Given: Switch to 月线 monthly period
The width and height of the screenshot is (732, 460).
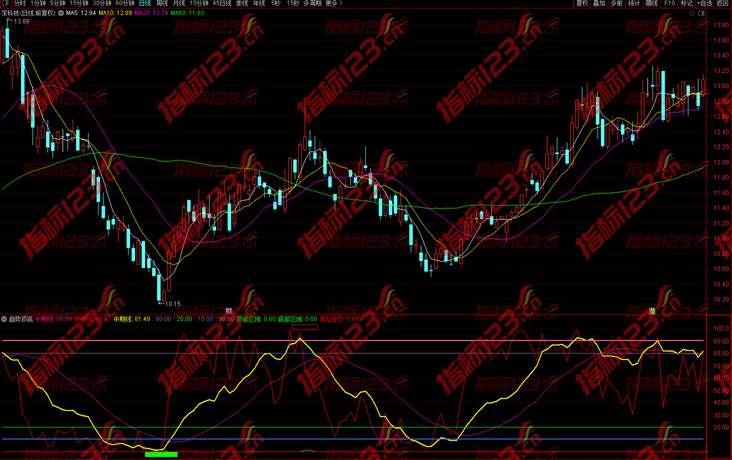Looking at the screenshot, I should [180, 4].
